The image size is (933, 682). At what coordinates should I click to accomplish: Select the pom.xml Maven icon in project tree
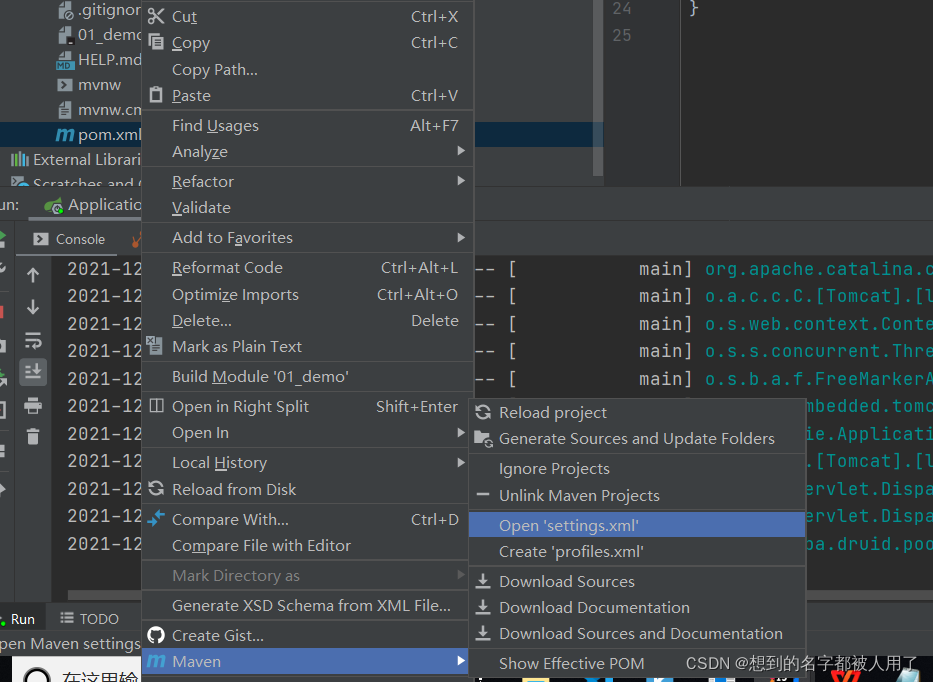66,134
